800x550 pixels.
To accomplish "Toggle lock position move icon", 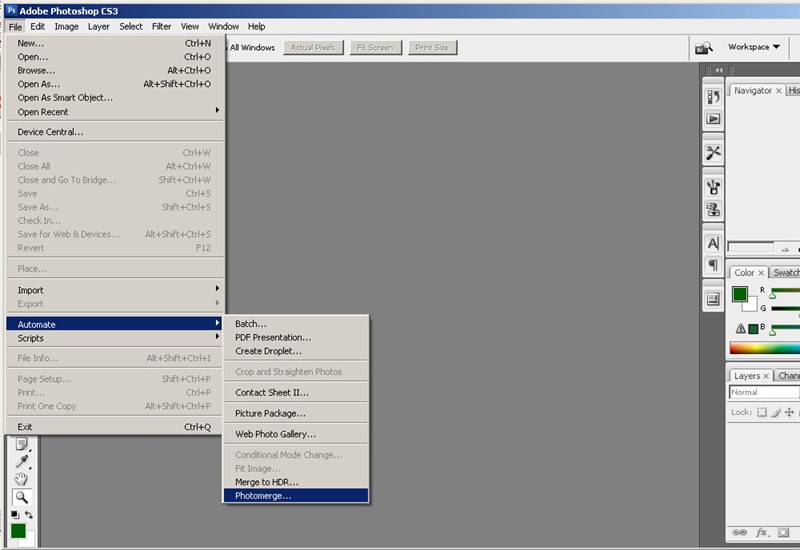I will pyautogui.click(x=789, y=412).
